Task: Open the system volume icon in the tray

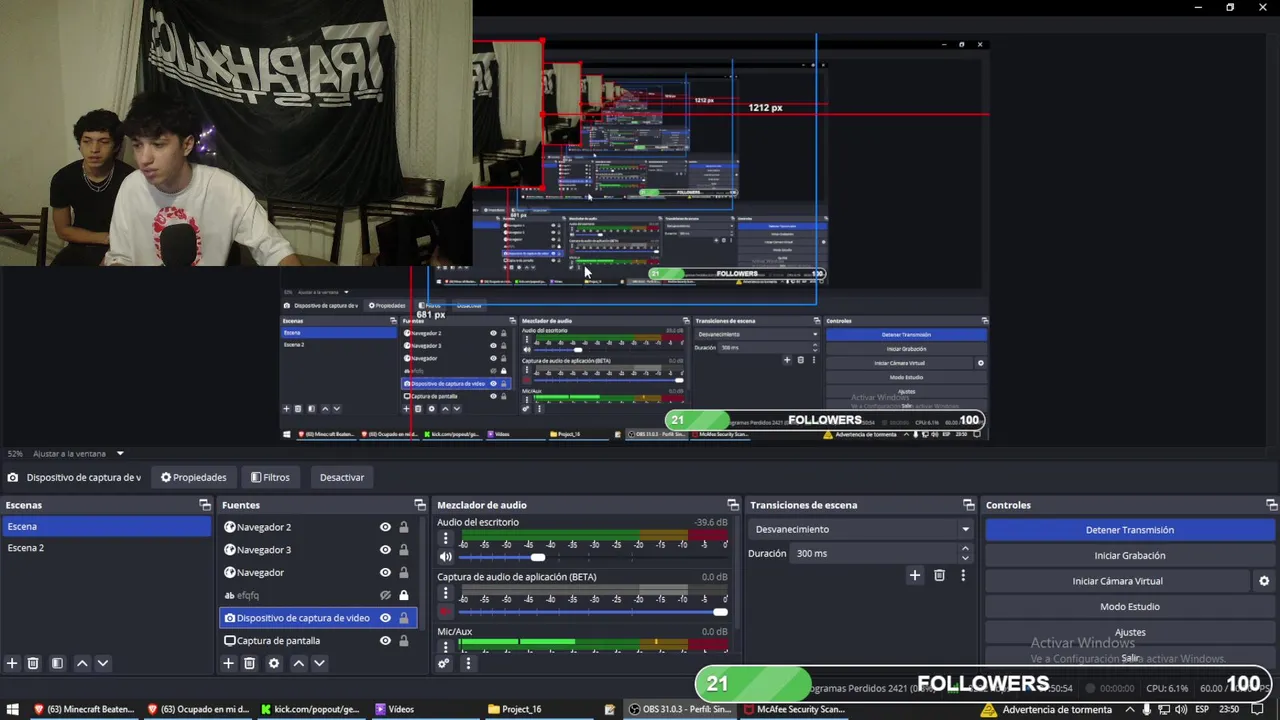Action: [1181, 709]
